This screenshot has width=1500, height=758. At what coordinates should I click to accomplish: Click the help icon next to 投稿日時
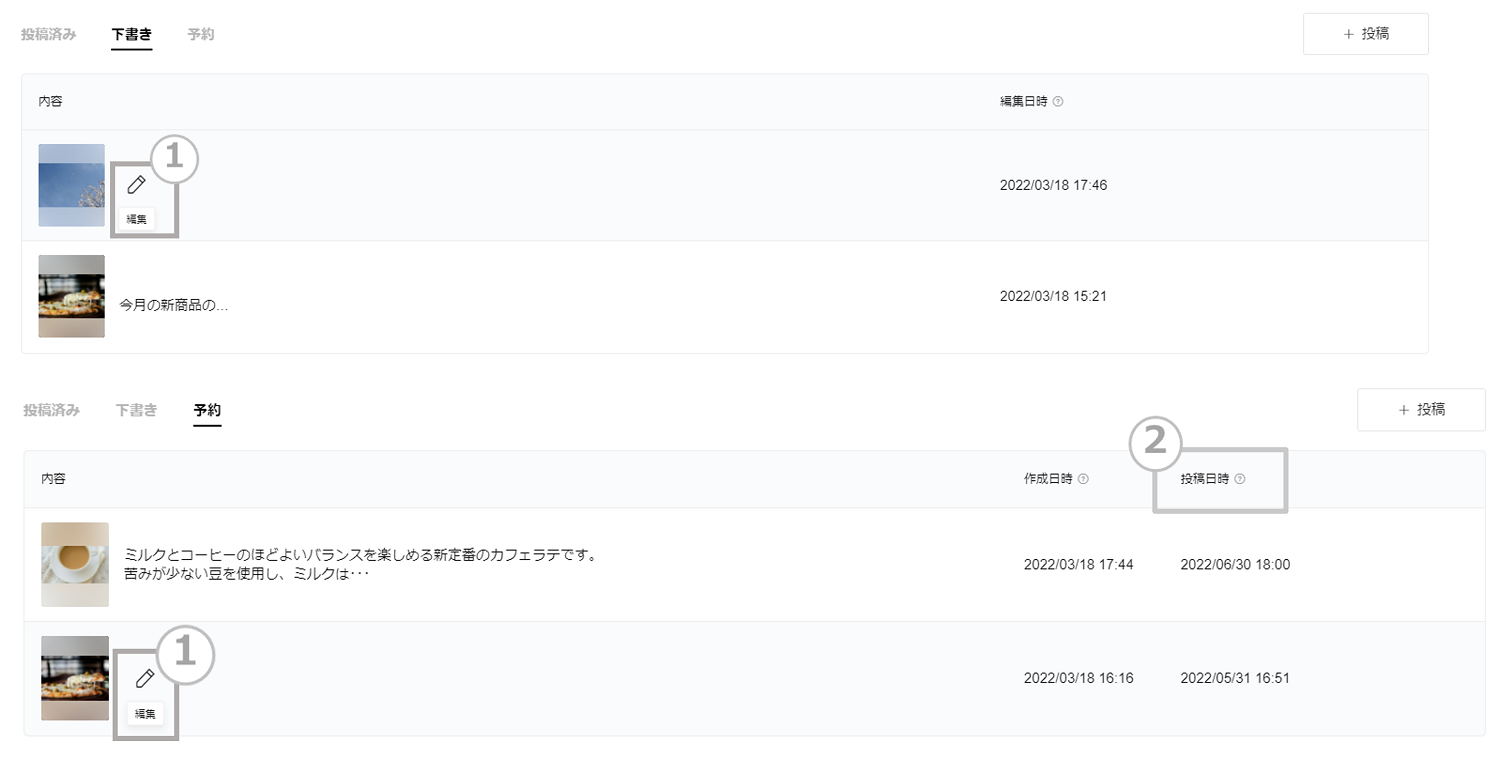coord(1240,479)
